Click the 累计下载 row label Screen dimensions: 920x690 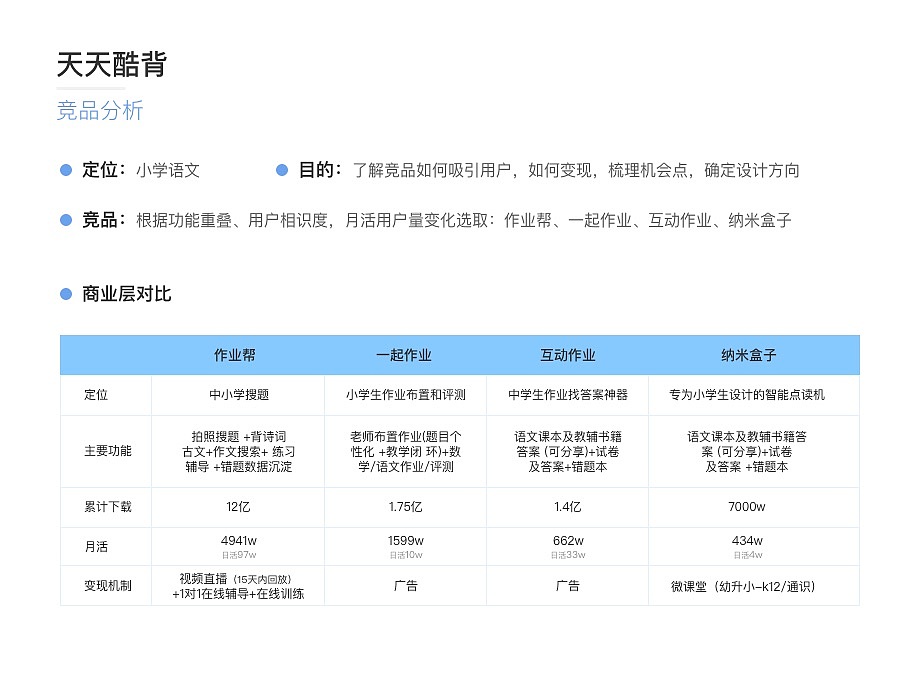108,506
